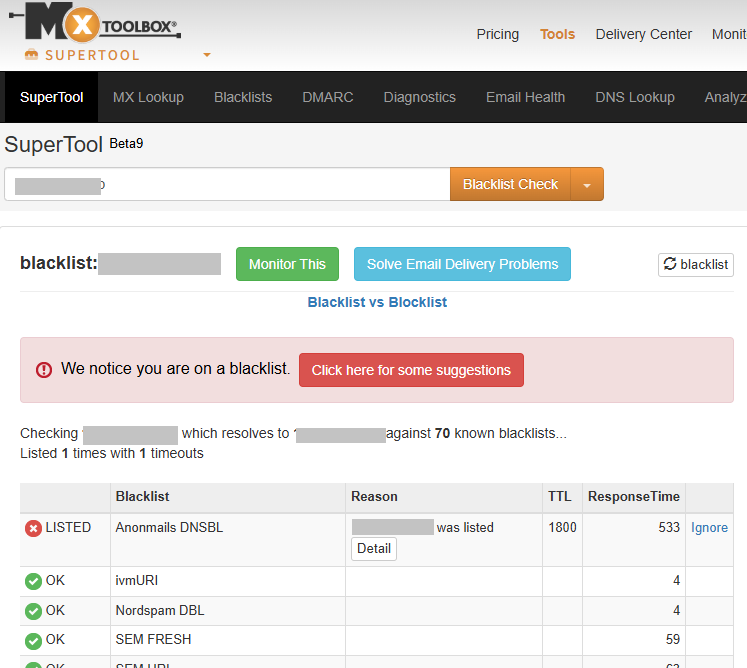
Task: Click the red LISTED status icon
Action: click(34, 529)
